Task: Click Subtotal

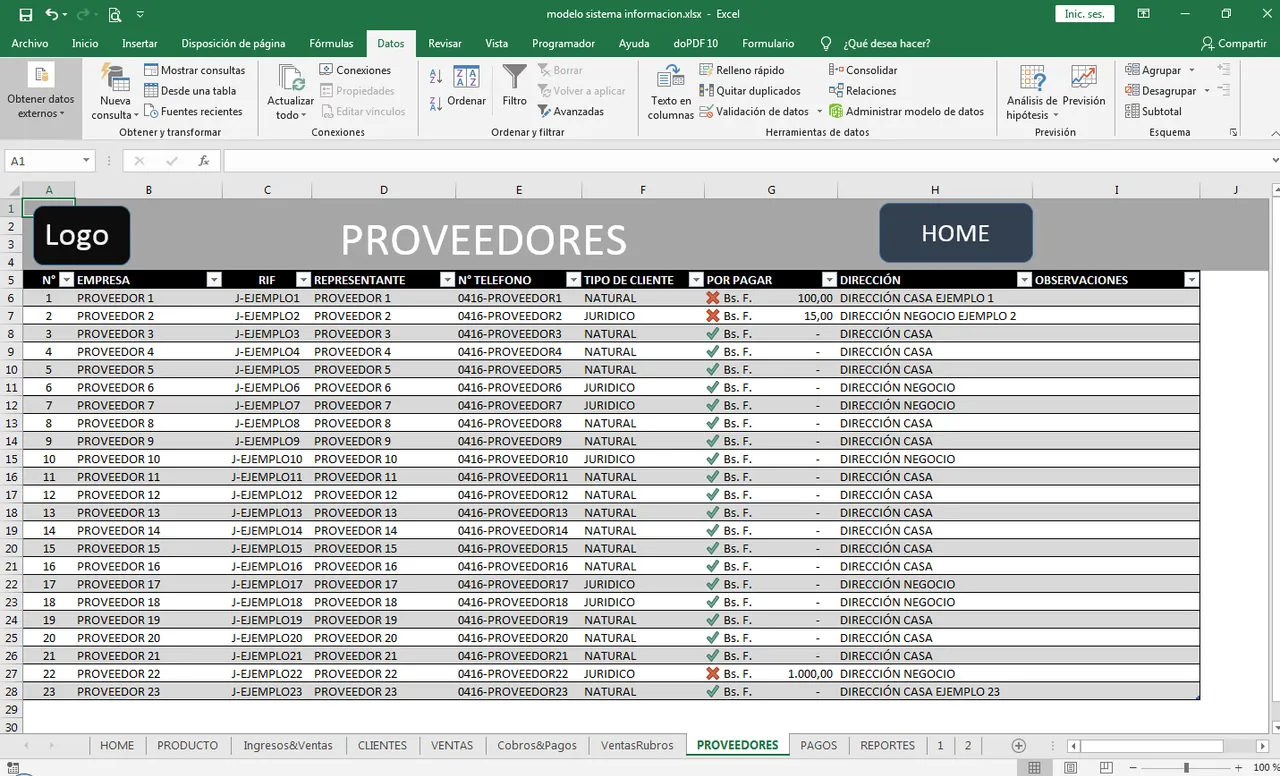Action: [x=1153, y=112]
